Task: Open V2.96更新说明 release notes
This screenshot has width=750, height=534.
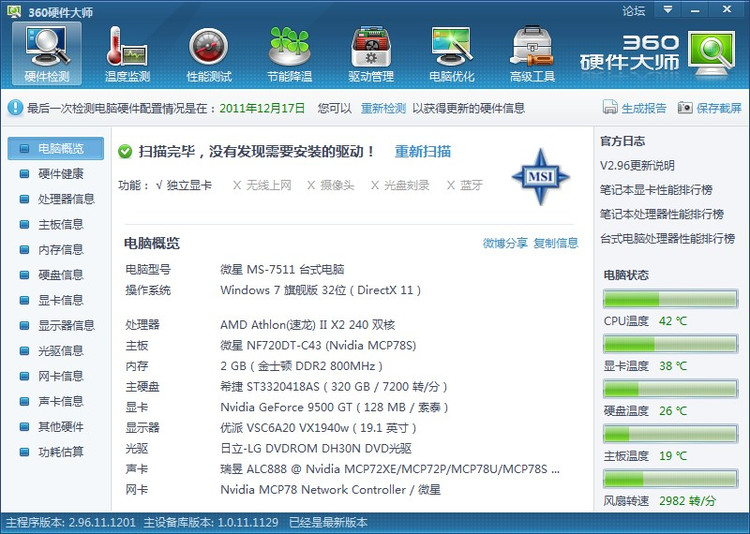Action: point(637,166)
